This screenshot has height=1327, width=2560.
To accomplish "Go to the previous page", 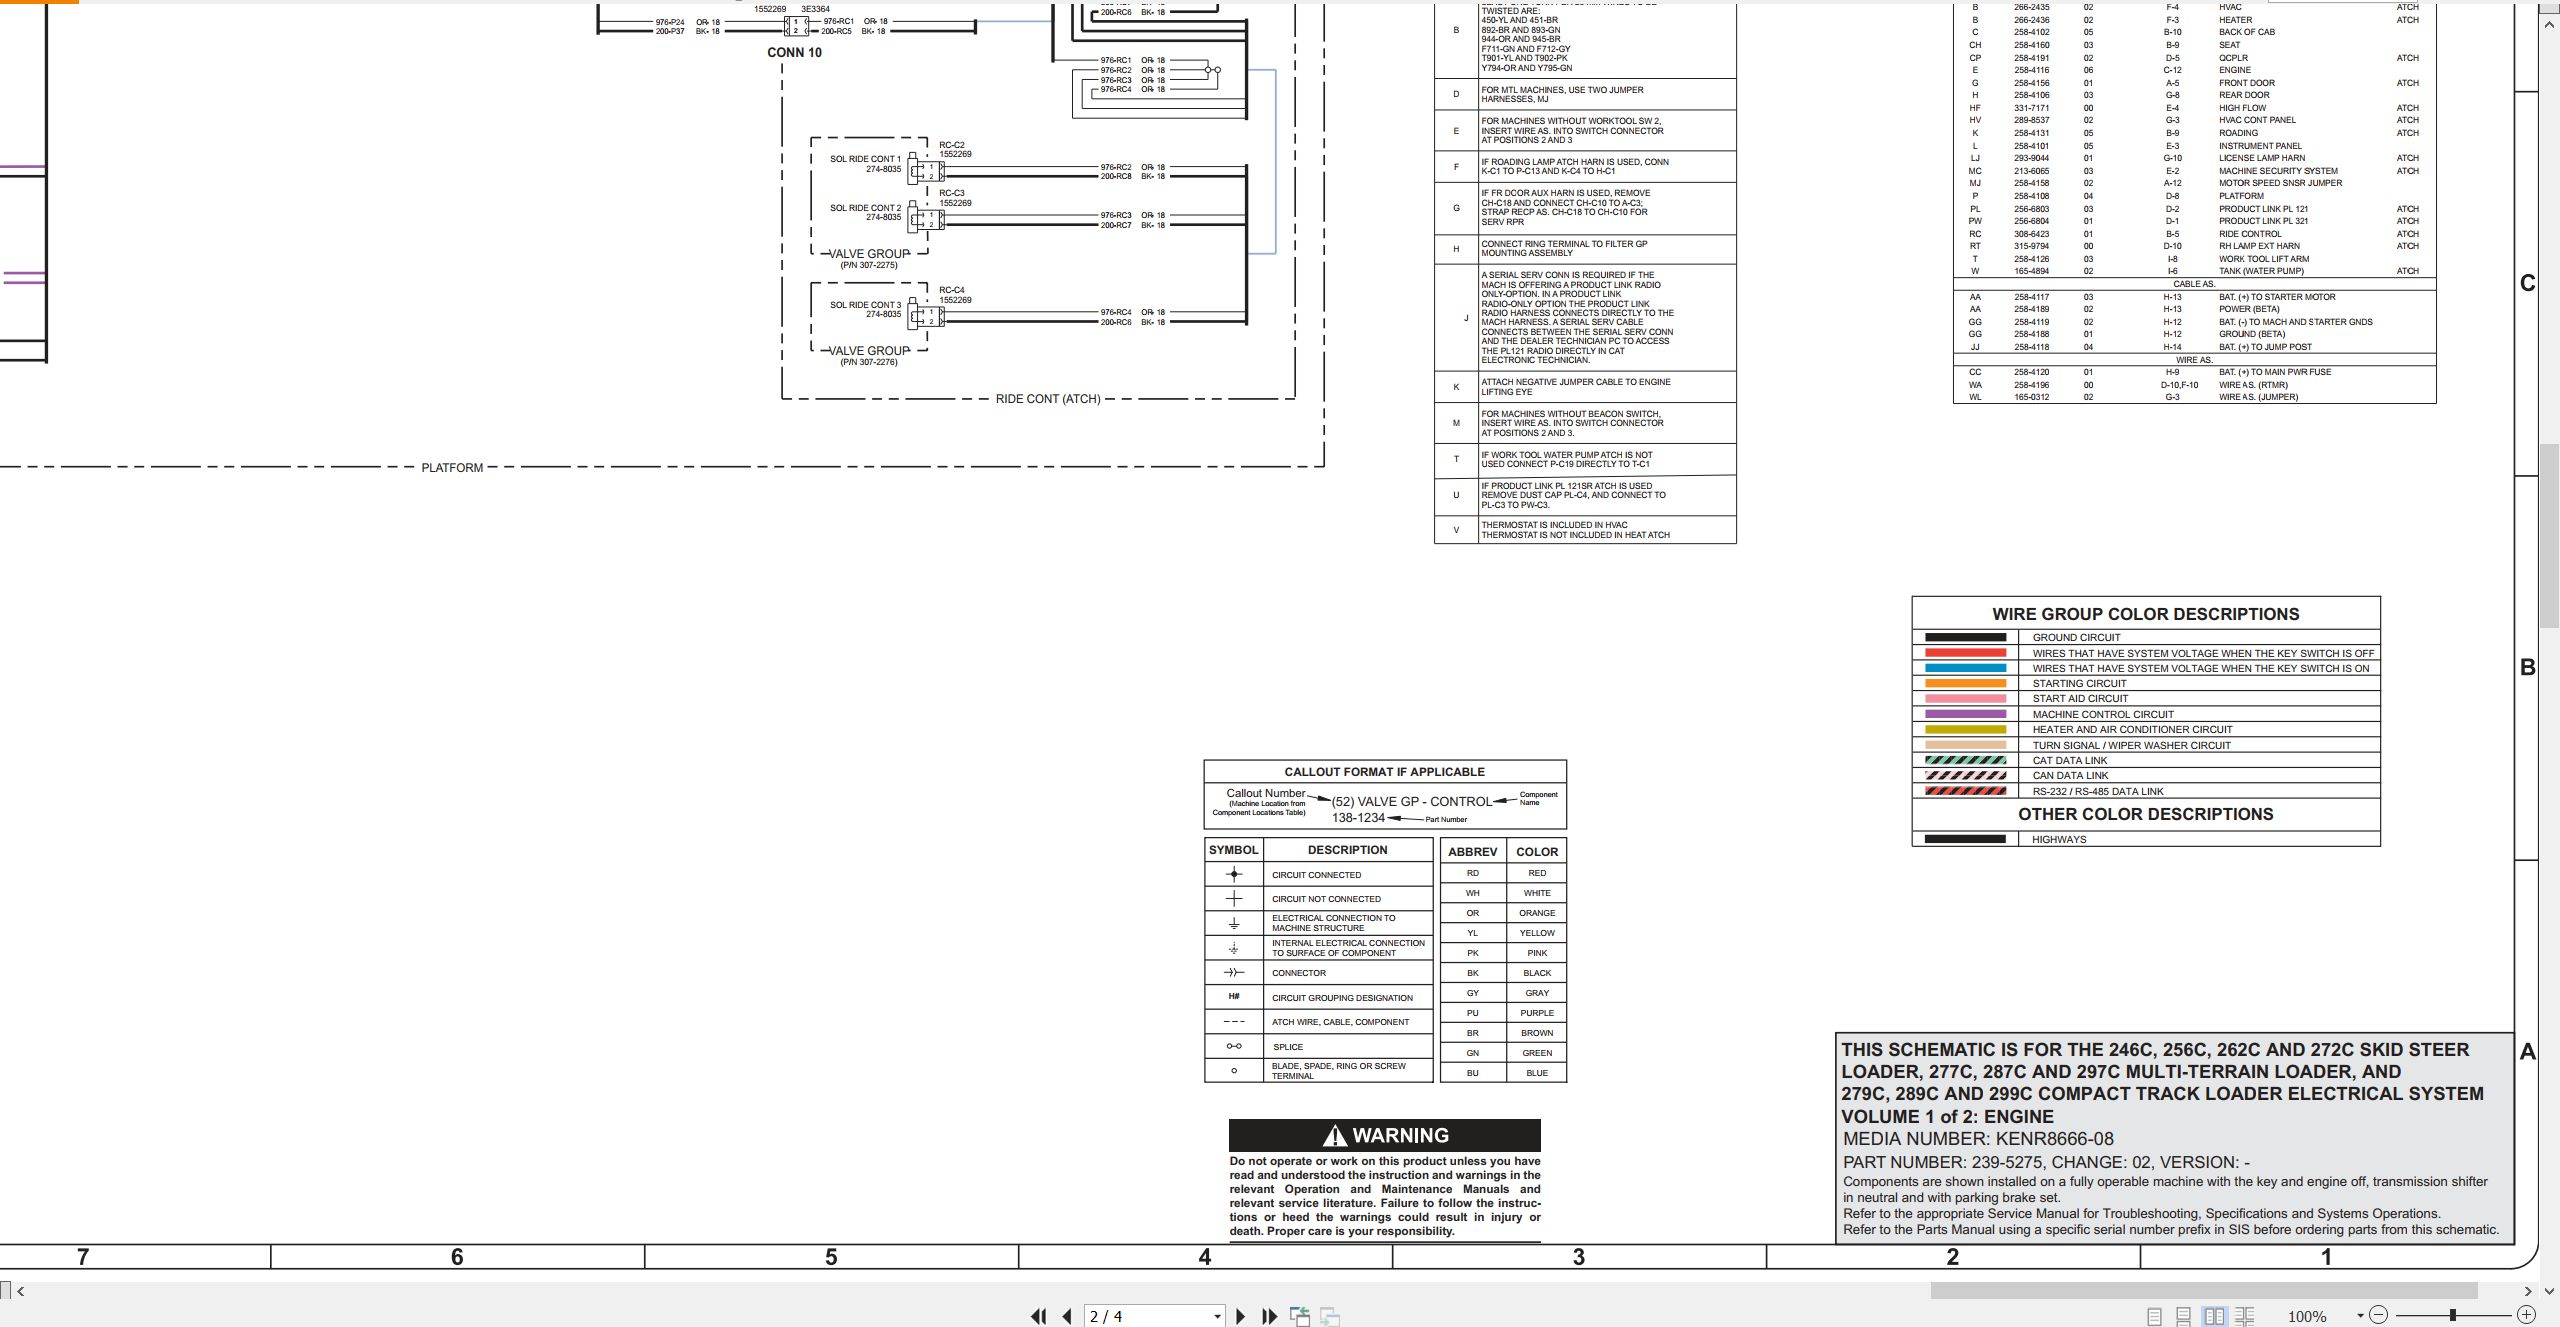I will (x=1067, y=1316).
